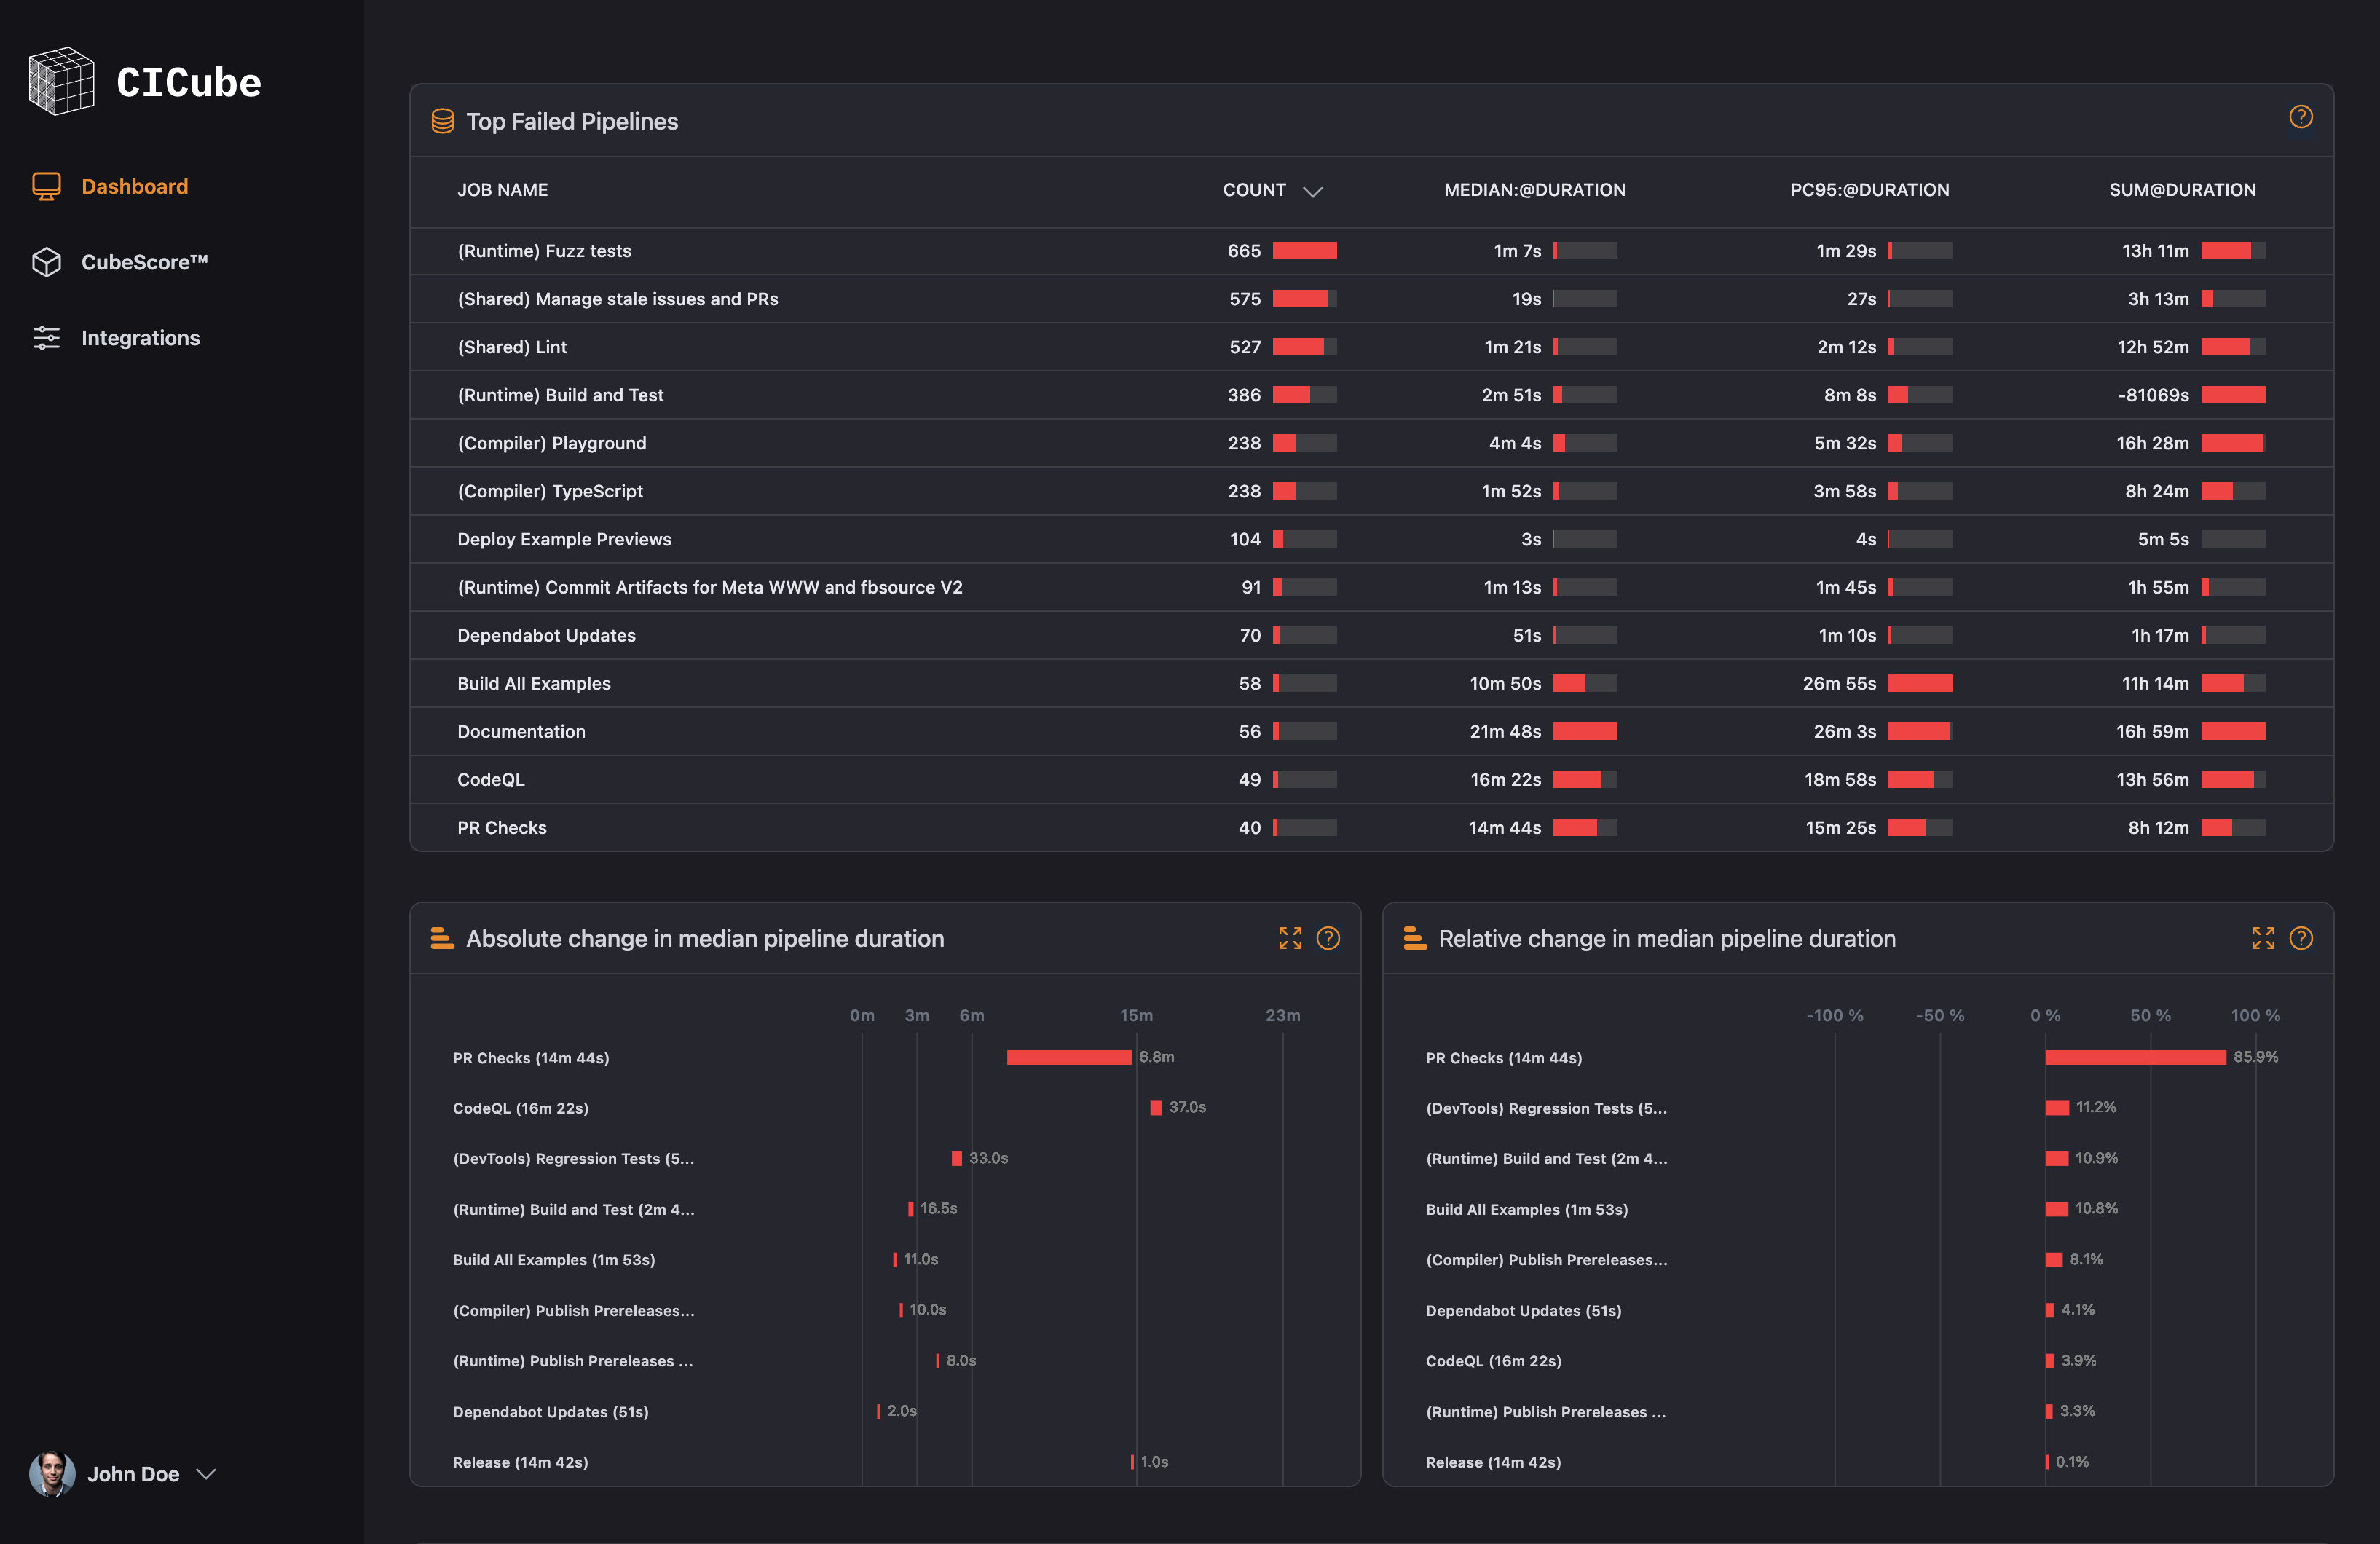The height and width of the screenshot is (1544, 2380).
Task: Open help for Relative change chart
Action: (x=2301, y=938)
